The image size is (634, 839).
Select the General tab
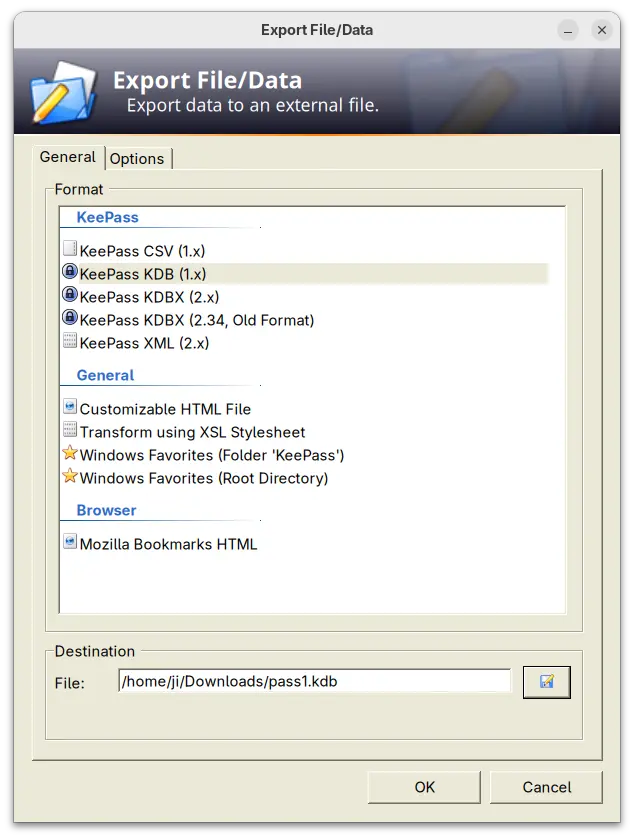[68, 157]
